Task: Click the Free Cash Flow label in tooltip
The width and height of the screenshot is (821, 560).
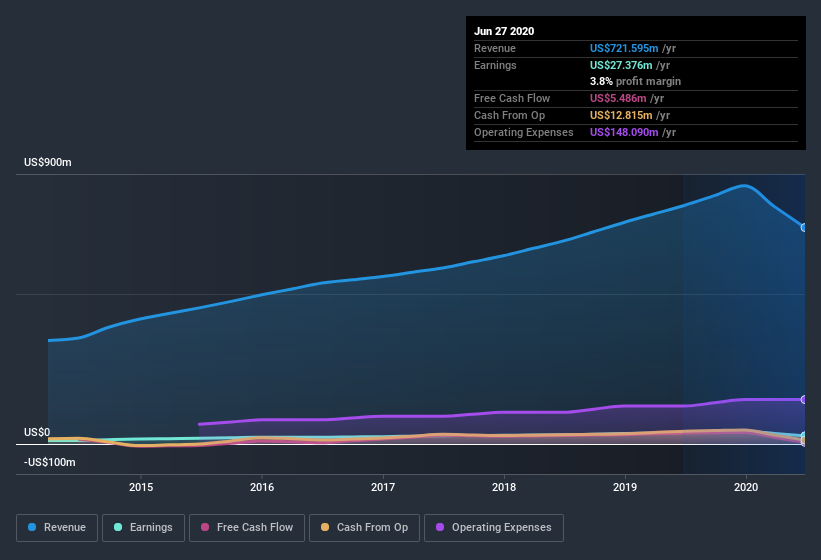Action: [512, 98]
